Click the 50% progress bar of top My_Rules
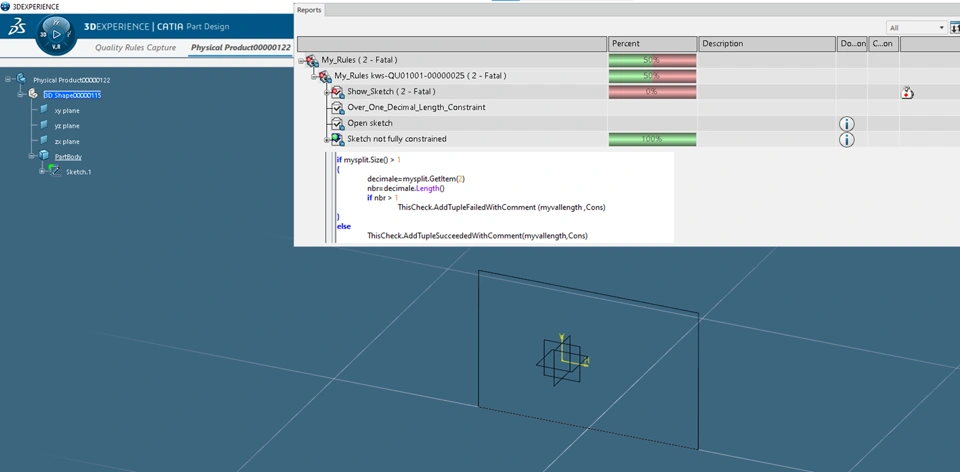The image size is (960, 472). 653,60
